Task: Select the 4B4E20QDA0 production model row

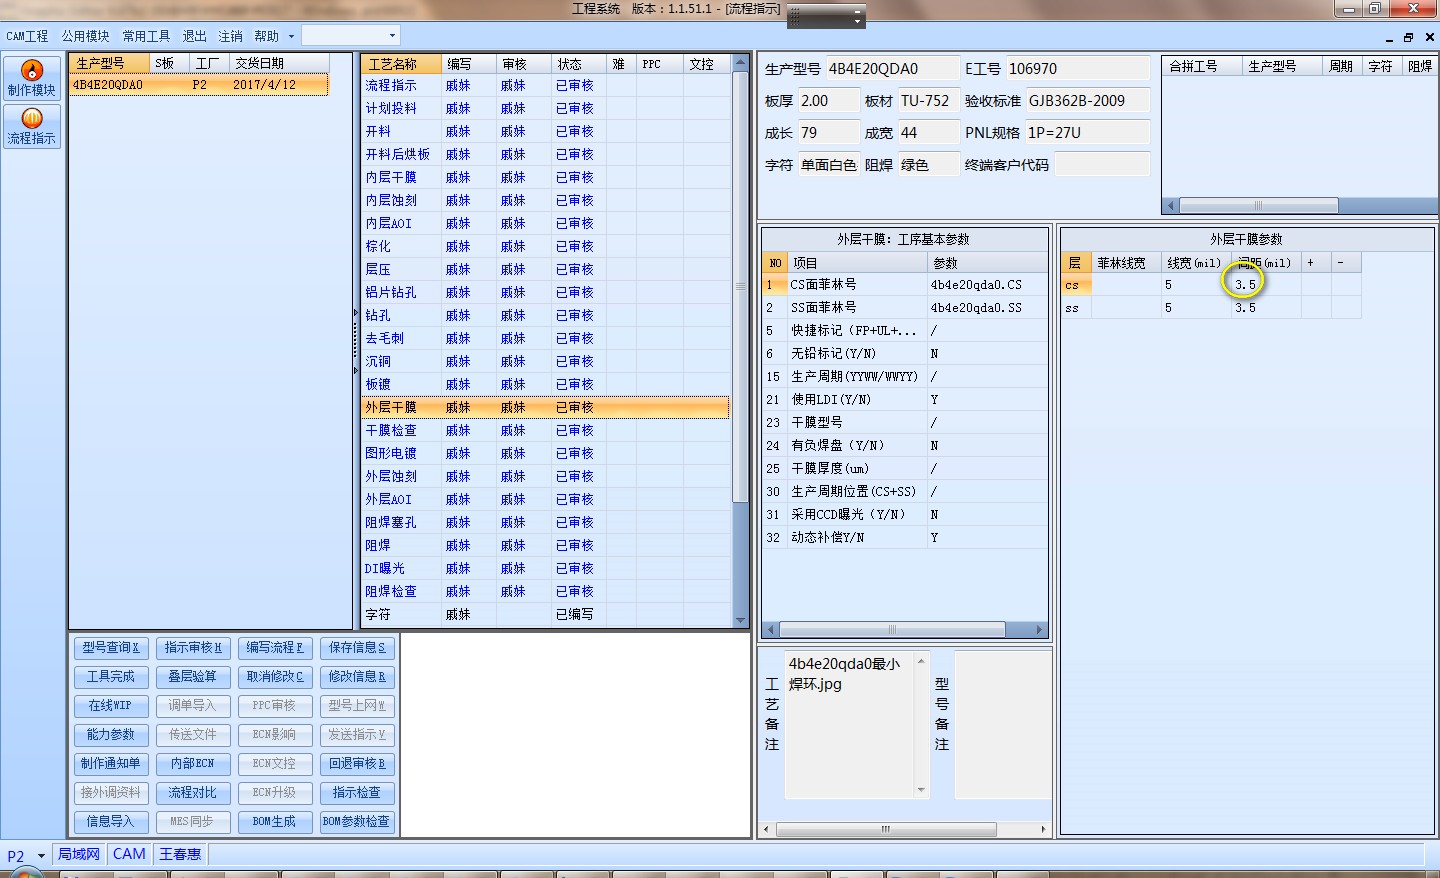Action: 199,85
